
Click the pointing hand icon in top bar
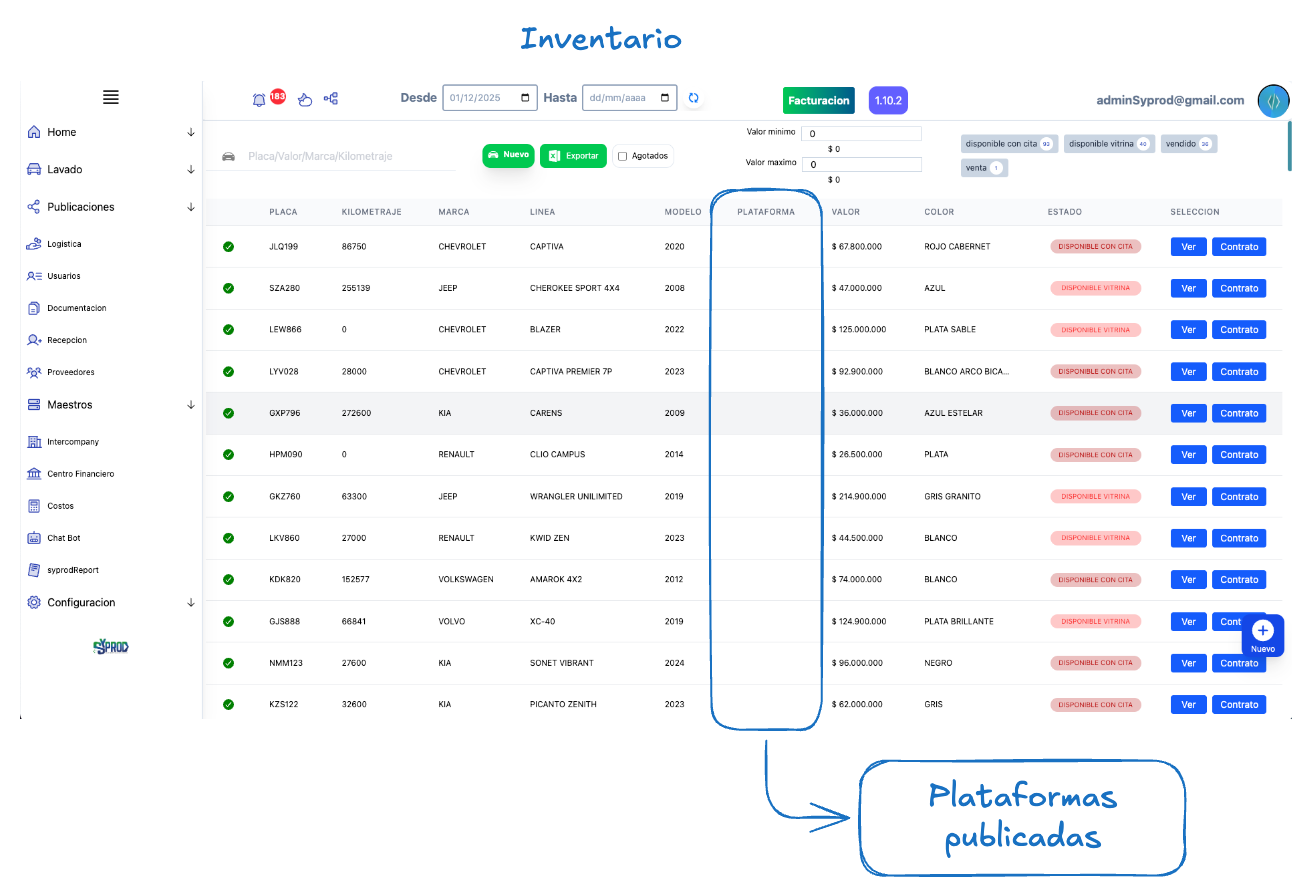point(306,99)
